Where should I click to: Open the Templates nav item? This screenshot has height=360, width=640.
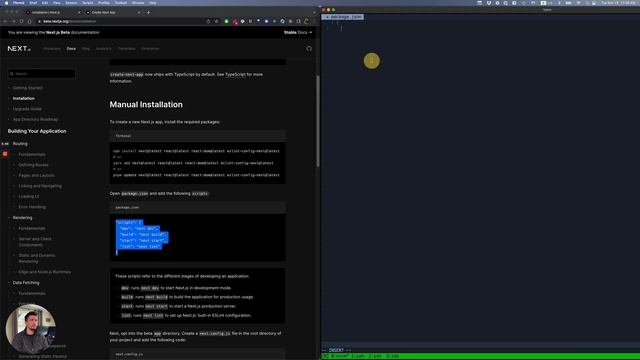coord(127,49)
